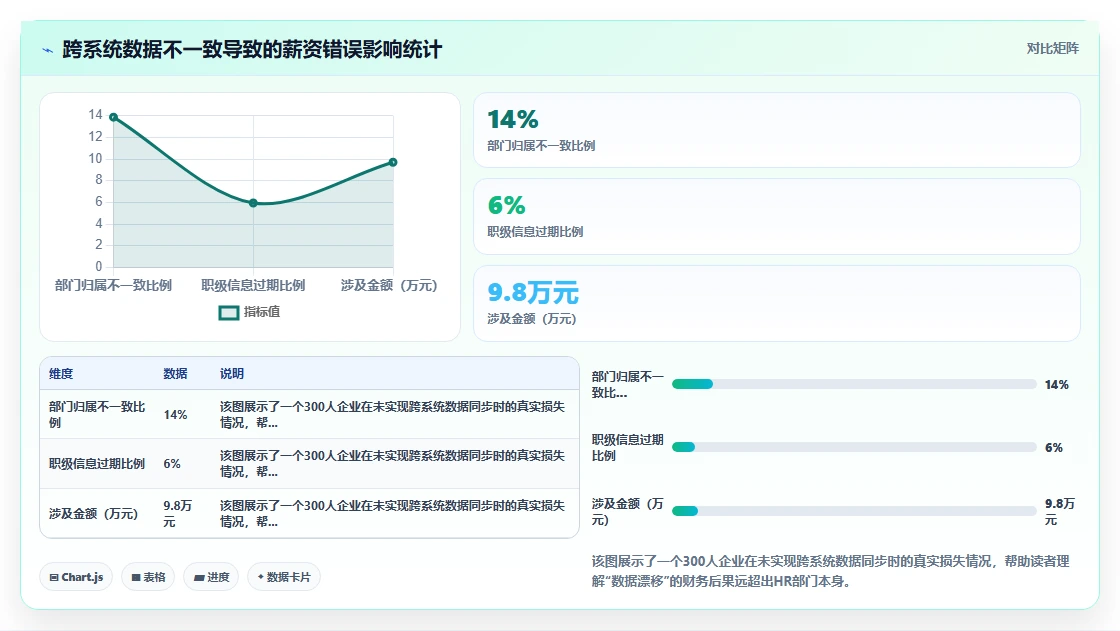1120x631 pixels.
Task: Click the chart axis label 职级信息过期比例
Action: tap(253, 286)
